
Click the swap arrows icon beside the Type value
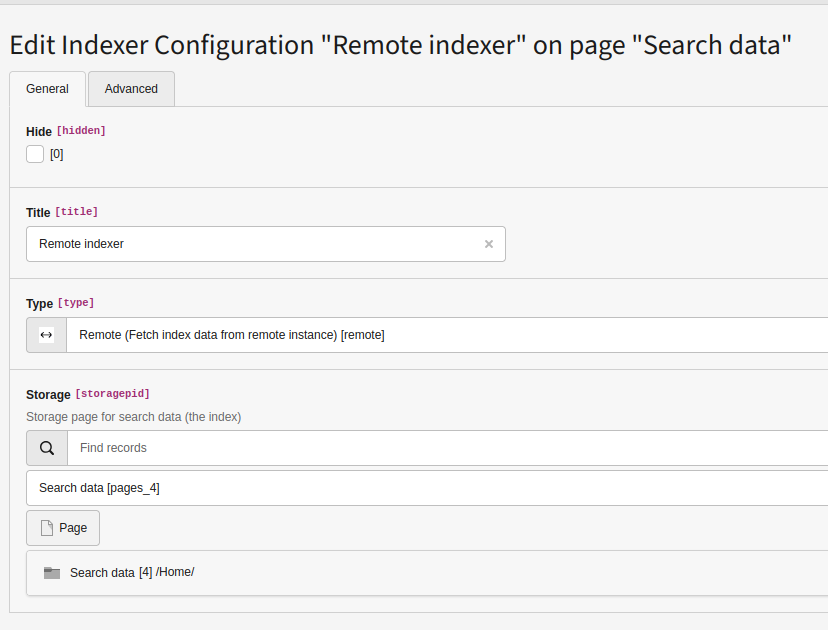pyautogui.click(x=45, y=334)
